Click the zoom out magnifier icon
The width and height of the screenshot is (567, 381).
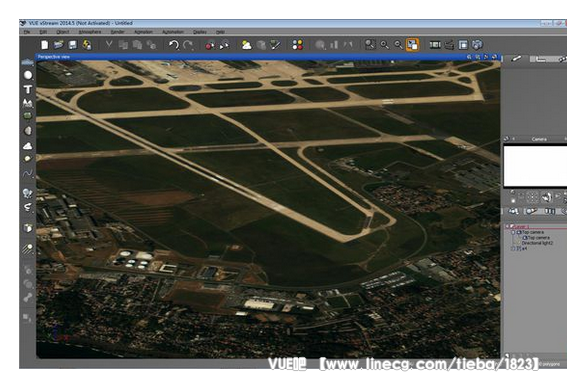tap(398, 45)
